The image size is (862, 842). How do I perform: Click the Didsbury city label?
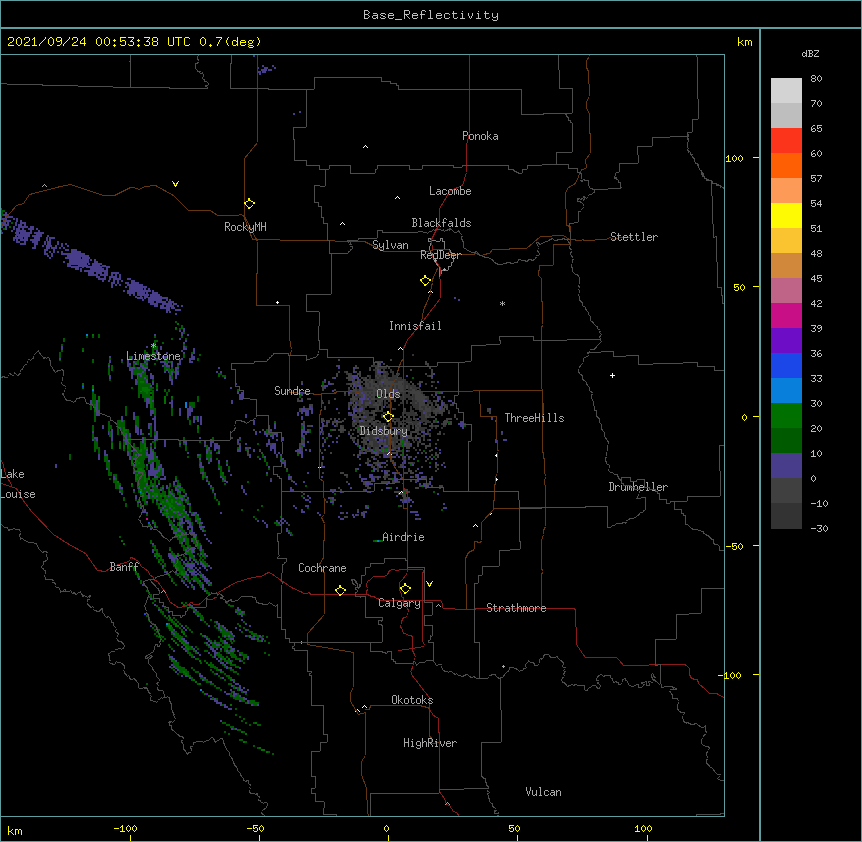(384, 431)
